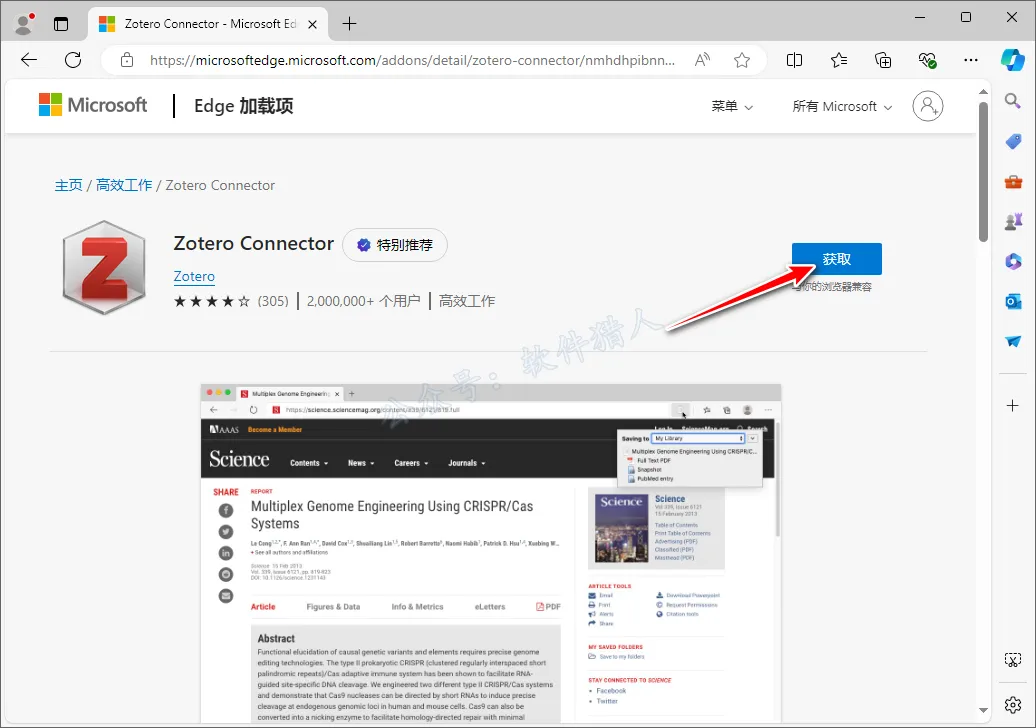Click the scrollbar up arrow

click(x=983, y=92)
